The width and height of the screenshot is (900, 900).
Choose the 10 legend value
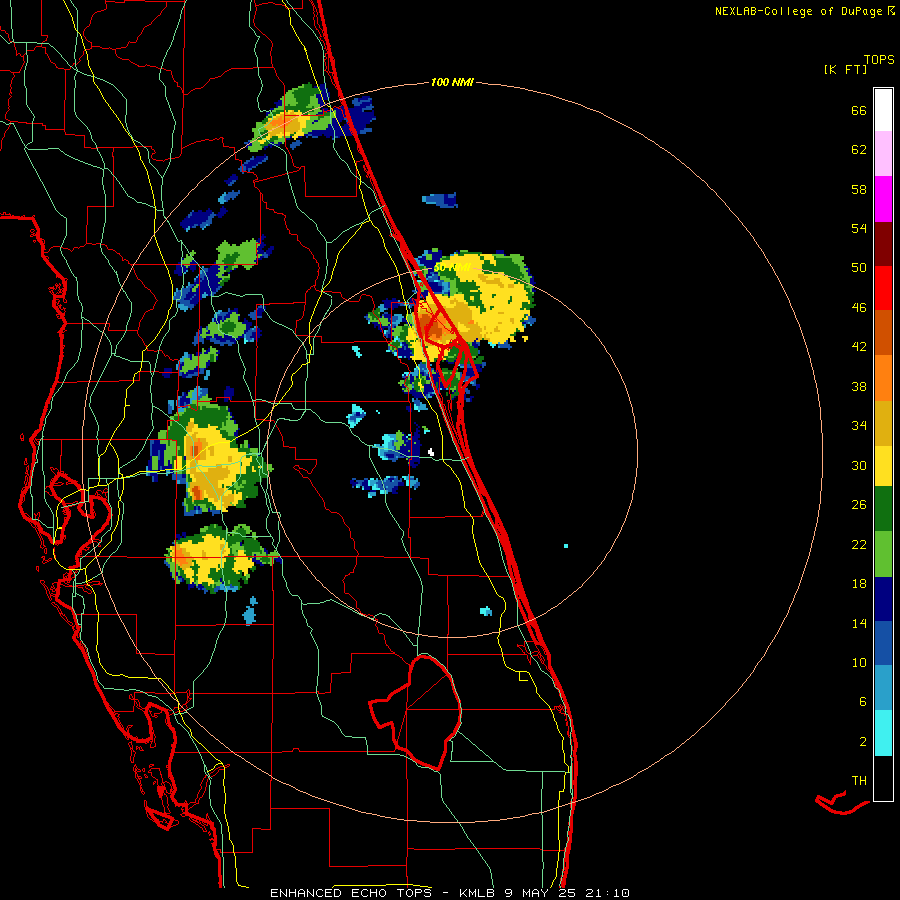[x=859, y=662]
